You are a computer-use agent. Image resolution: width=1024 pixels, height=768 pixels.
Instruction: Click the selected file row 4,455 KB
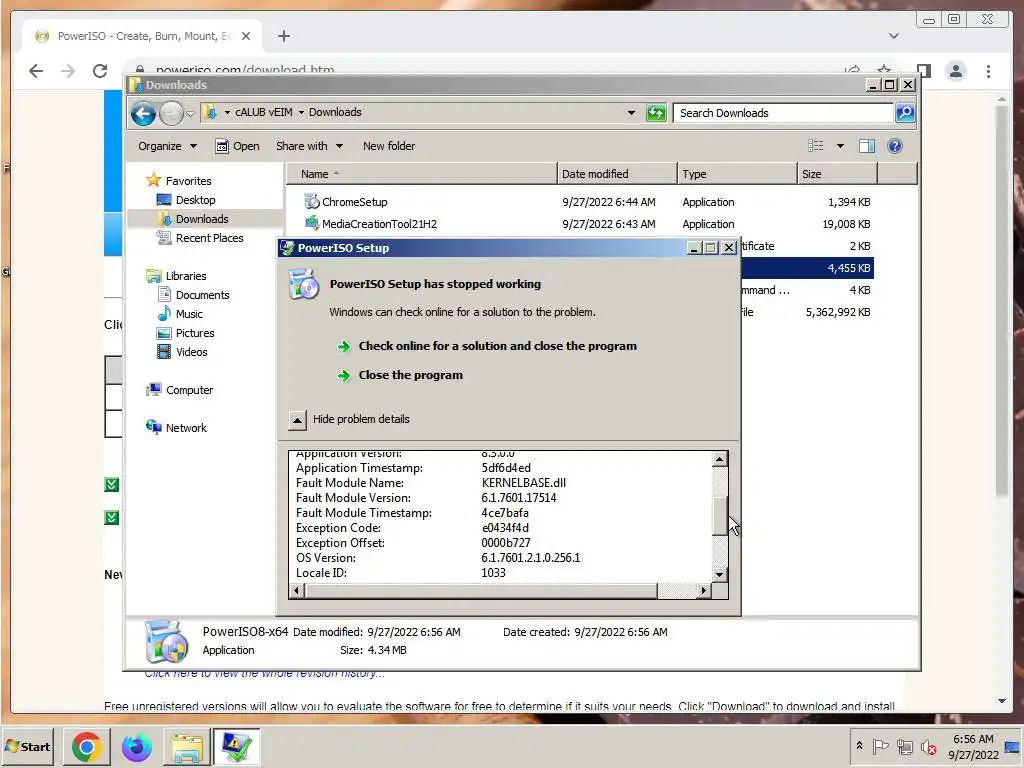point(808,268)
